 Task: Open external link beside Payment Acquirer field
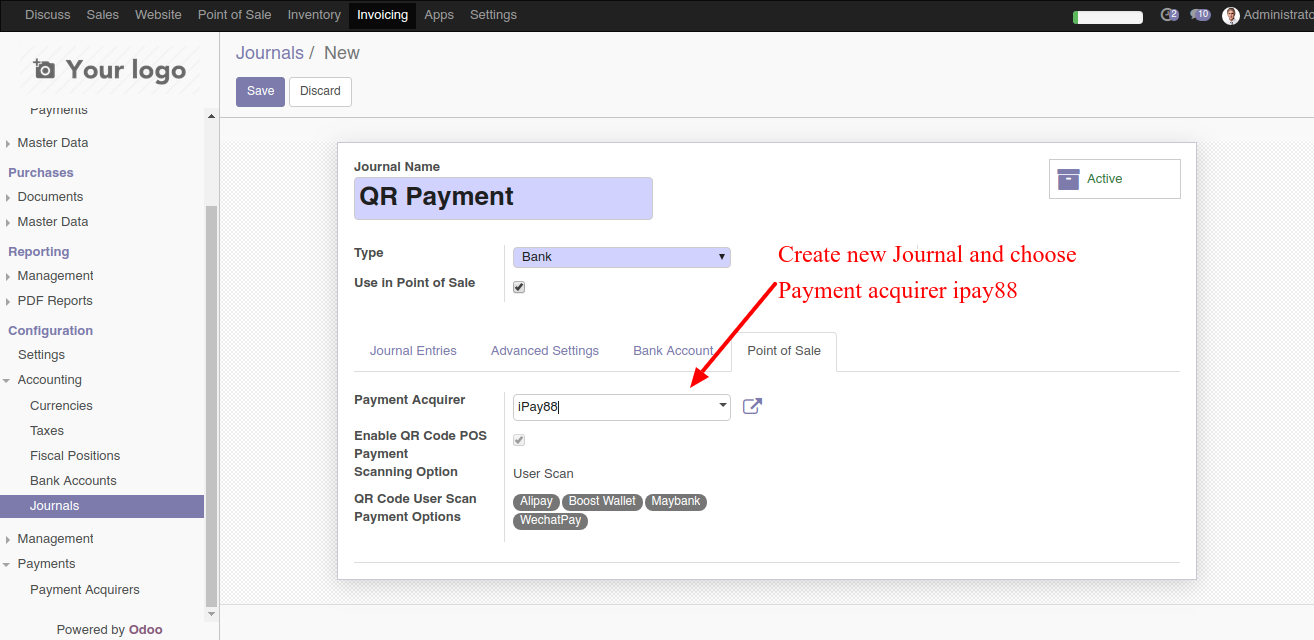[x=752, y=406]
